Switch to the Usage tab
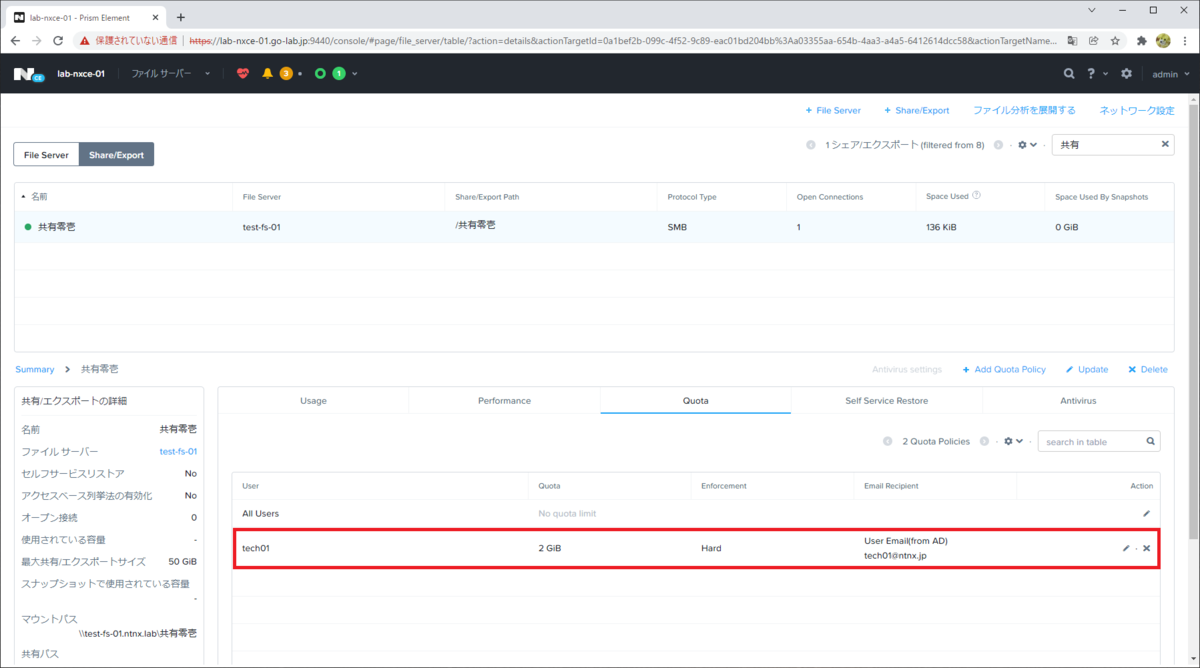The width and height of the screenshot is (1200, 668). (x=313, y=400)
